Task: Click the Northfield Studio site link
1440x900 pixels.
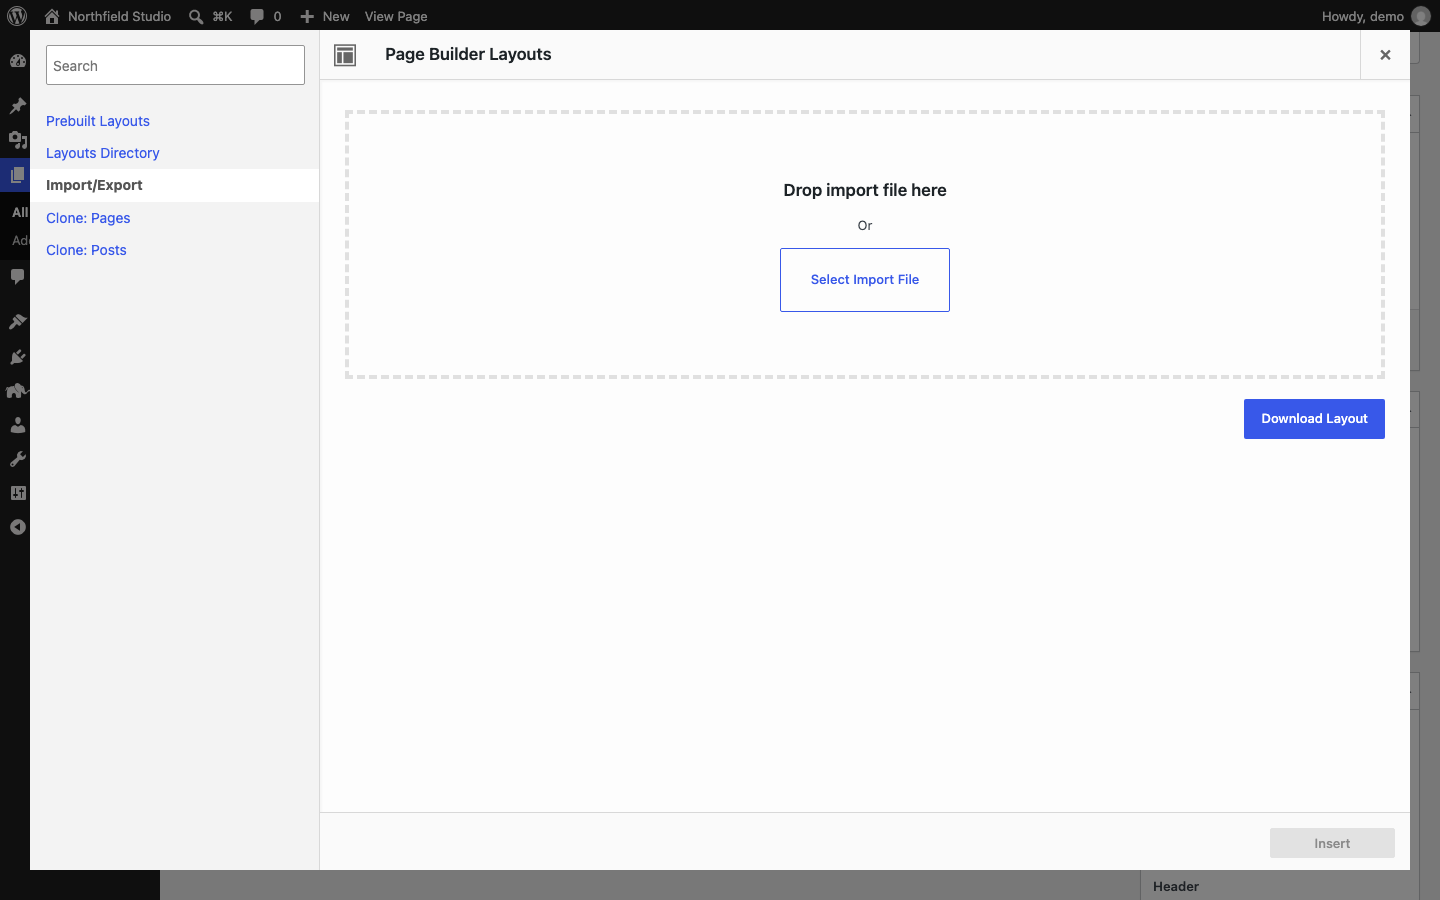Action: pyautogui.click(x=119, y=16)
